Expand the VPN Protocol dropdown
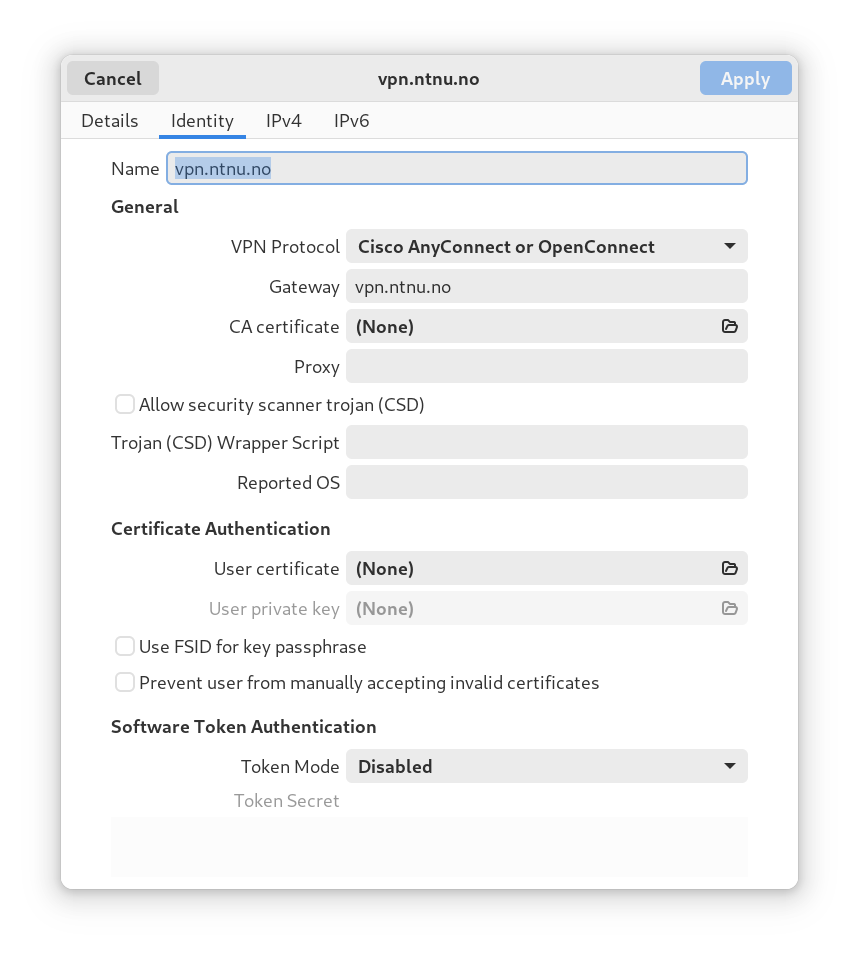859x956 pixels. 547,246
